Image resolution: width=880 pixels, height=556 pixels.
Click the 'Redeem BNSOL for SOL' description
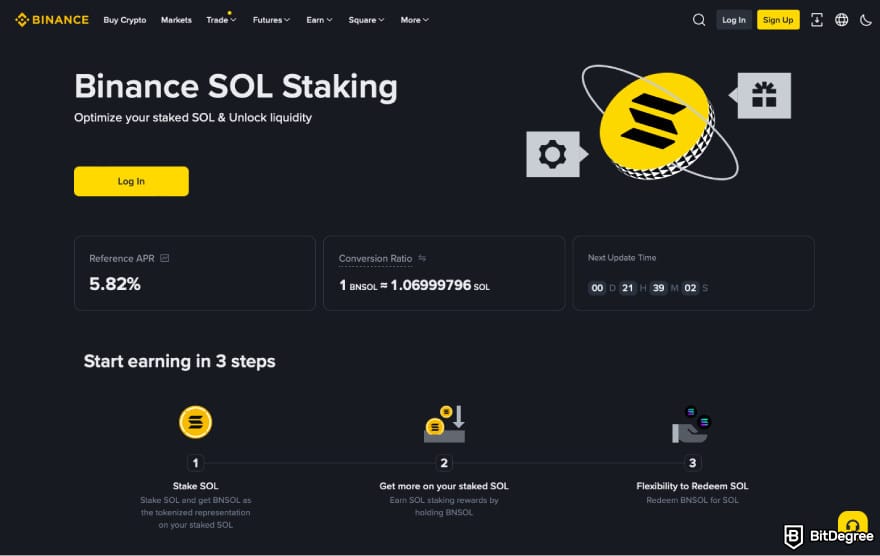coord(692,500)
